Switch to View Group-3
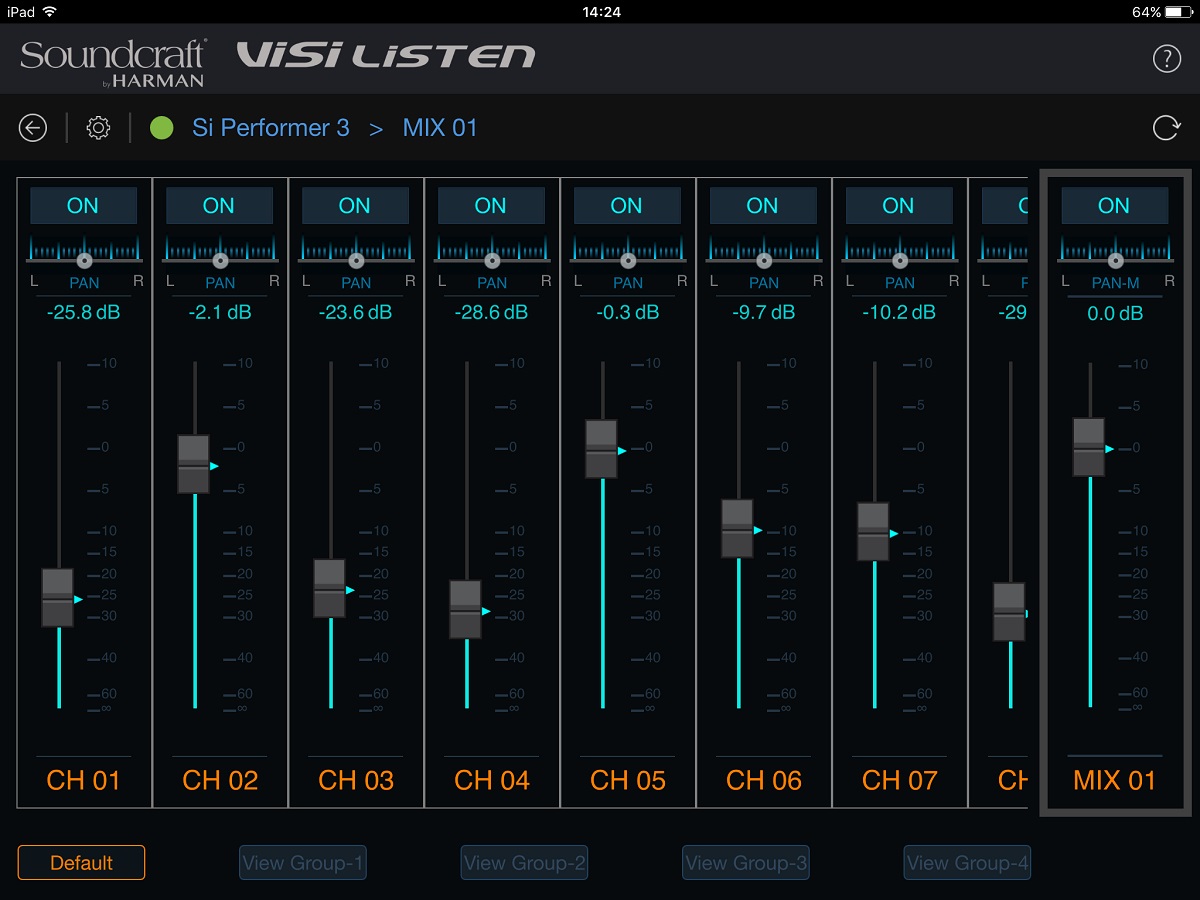Image resolution: width=1200 pixels, height=900 pixels. click(746, 863)
